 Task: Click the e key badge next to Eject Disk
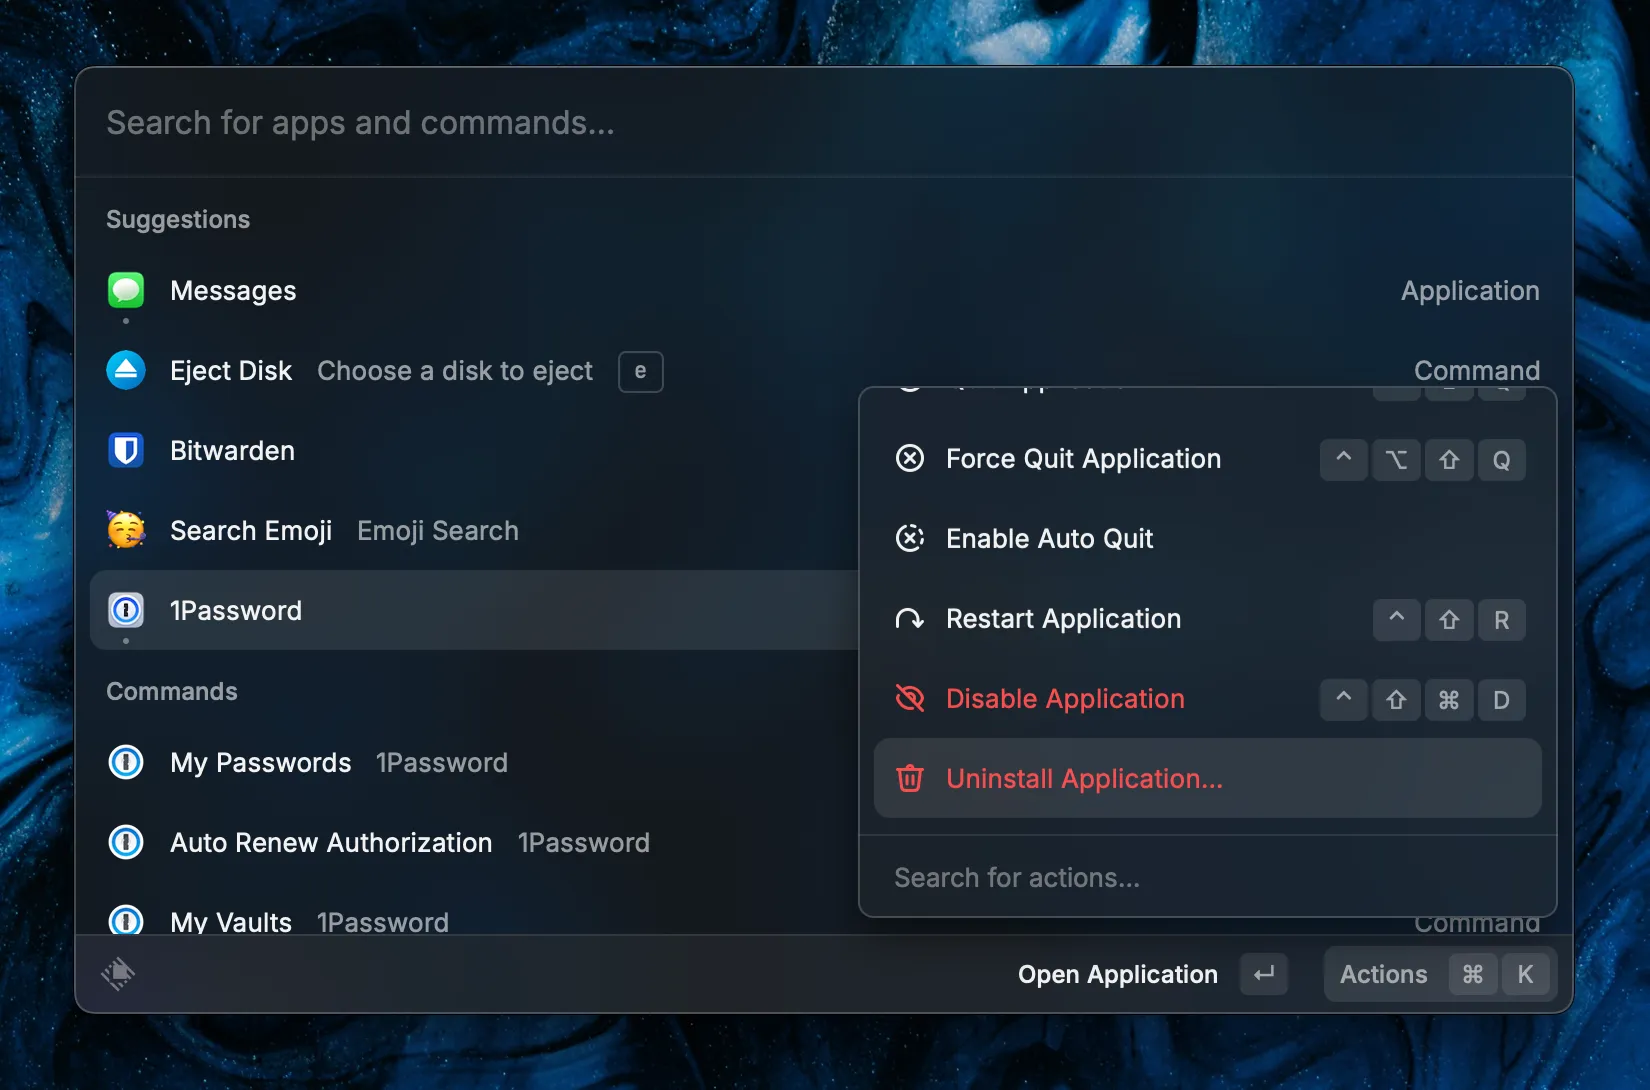(640, 371)
